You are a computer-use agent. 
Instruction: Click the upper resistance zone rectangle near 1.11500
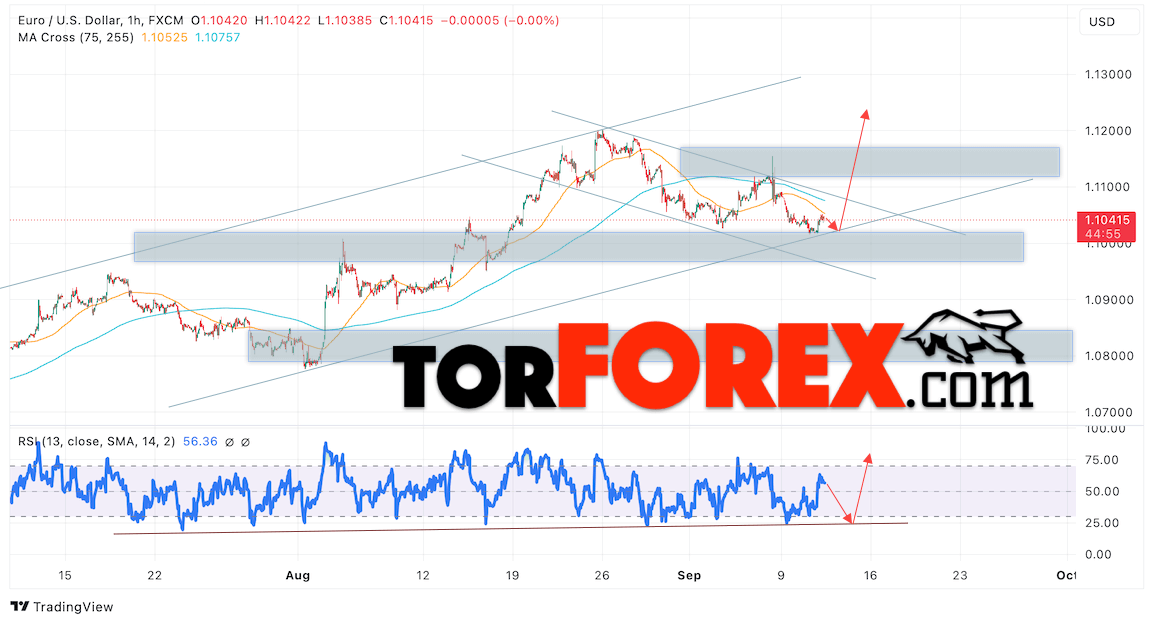[x=870, y=162]
